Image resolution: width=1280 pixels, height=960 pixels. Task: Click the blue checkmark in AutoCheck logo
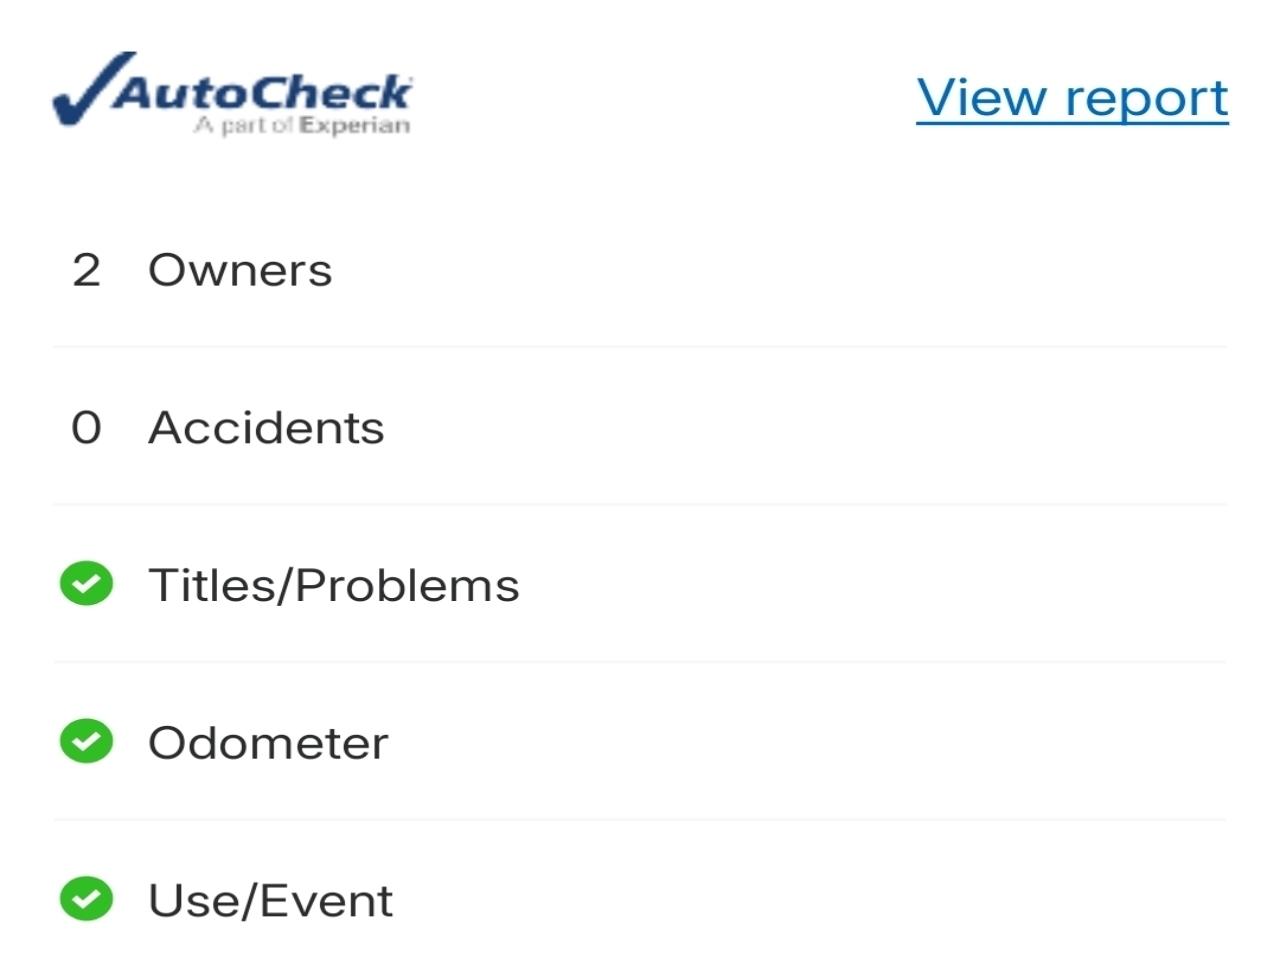pyautogui.click(x=90, y=92)
